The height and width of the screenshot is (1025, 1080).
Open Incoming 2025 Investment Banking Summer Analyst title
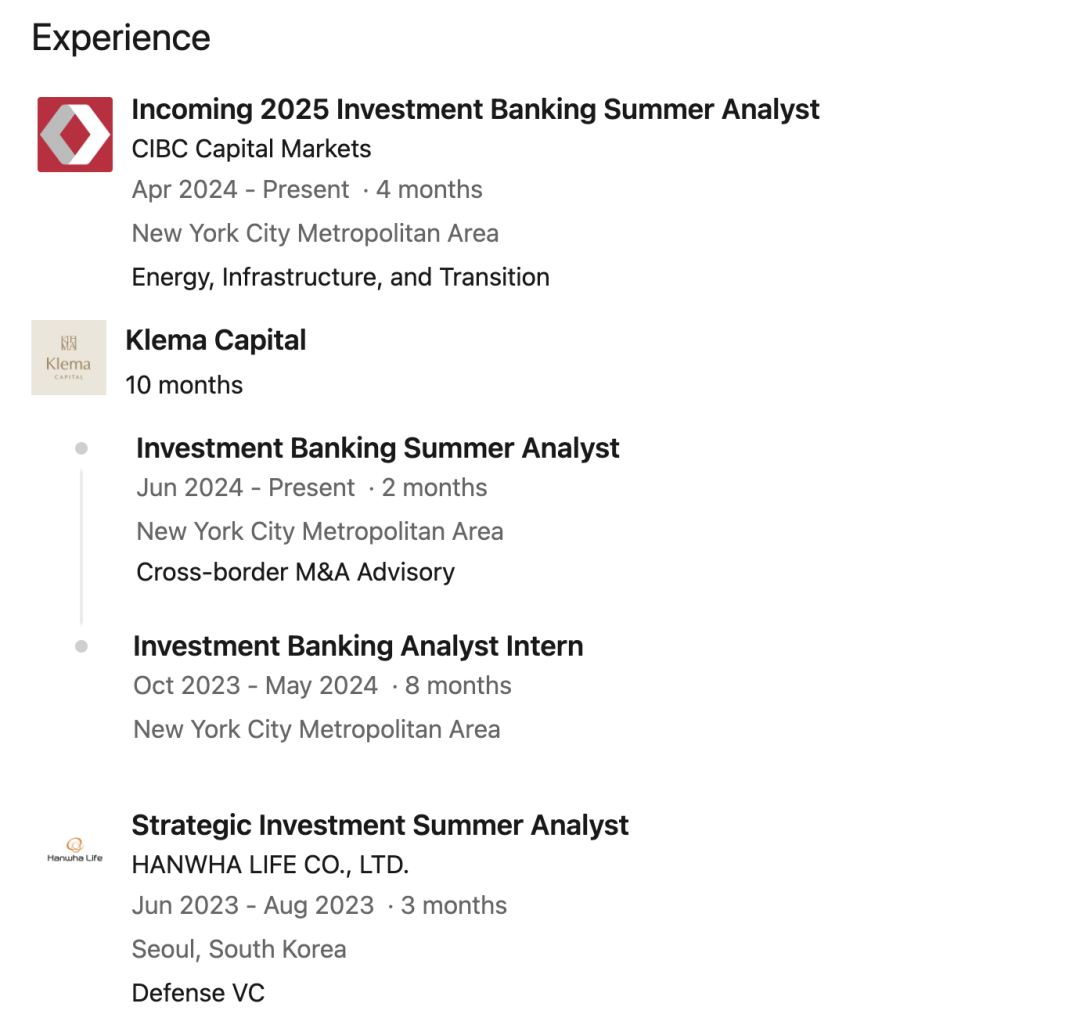click(x=475, y=110)
